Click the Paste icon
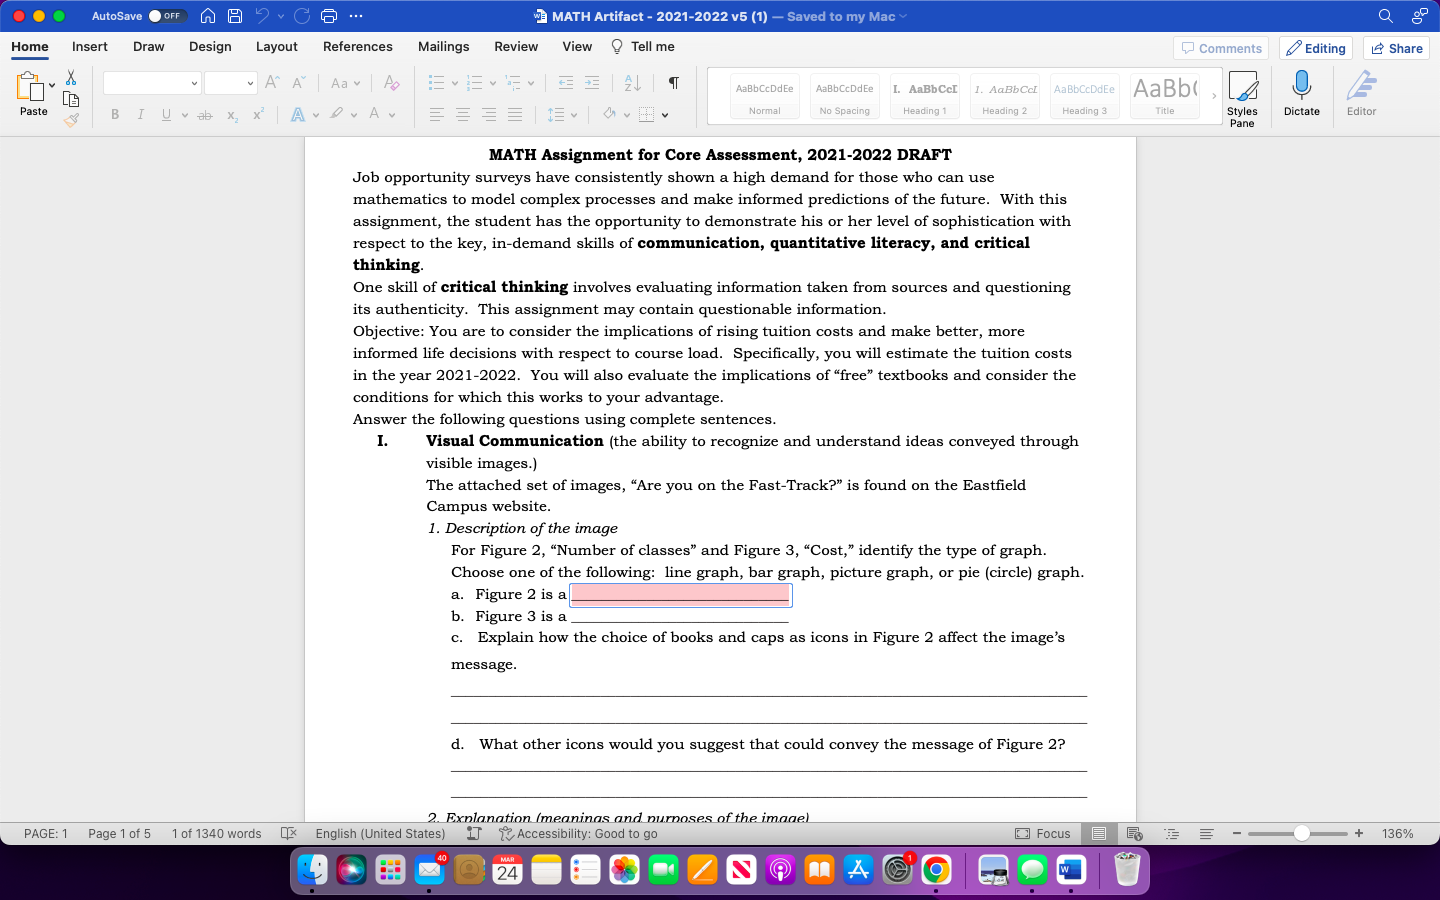1440x900 pixels. pyautogui.click(x=33, y=90)
